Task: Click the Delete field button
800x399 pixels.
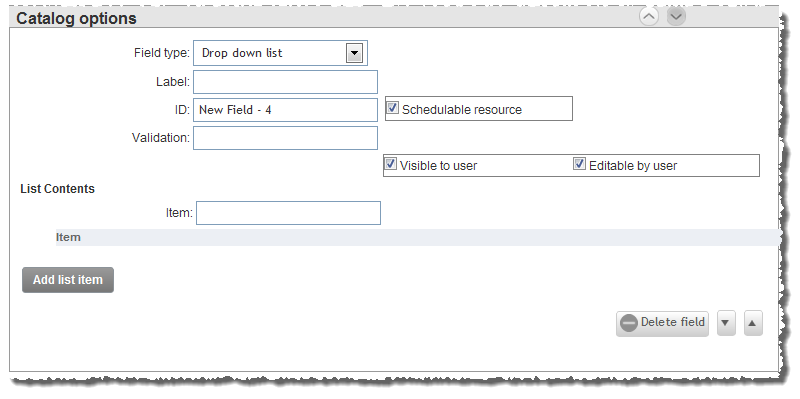Action: (x=662, y=323)
